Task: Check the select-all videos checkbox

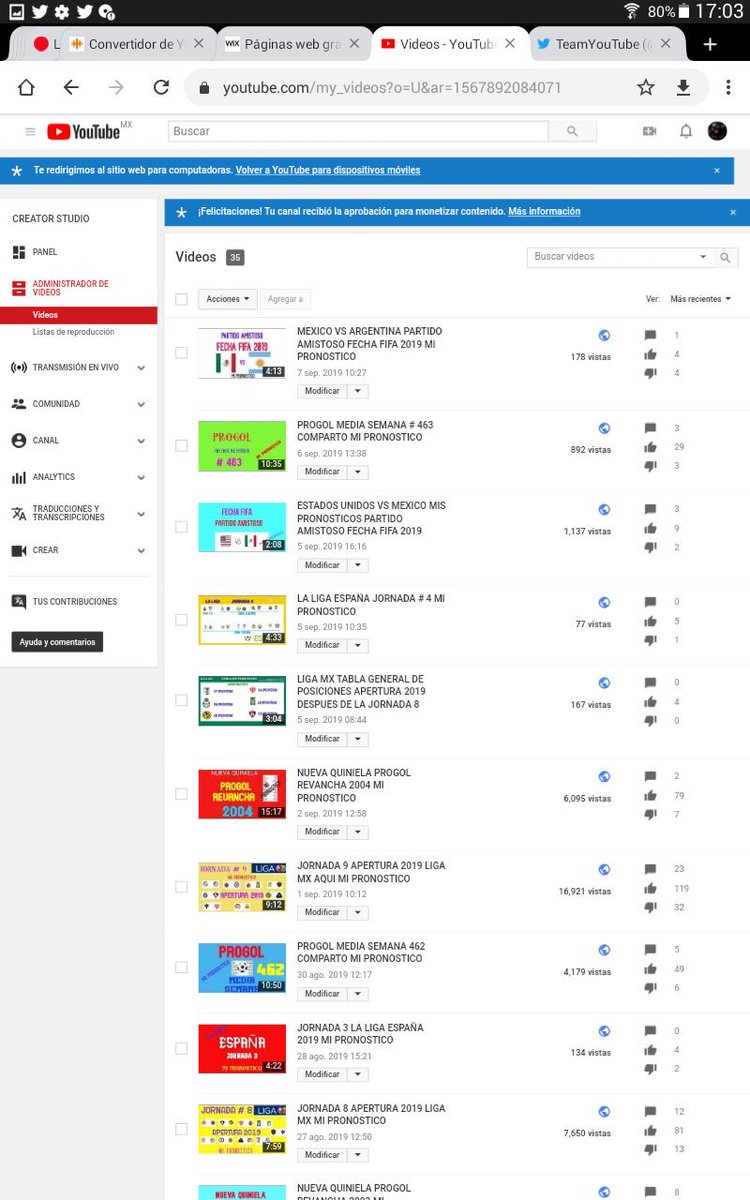Action: 181,299
